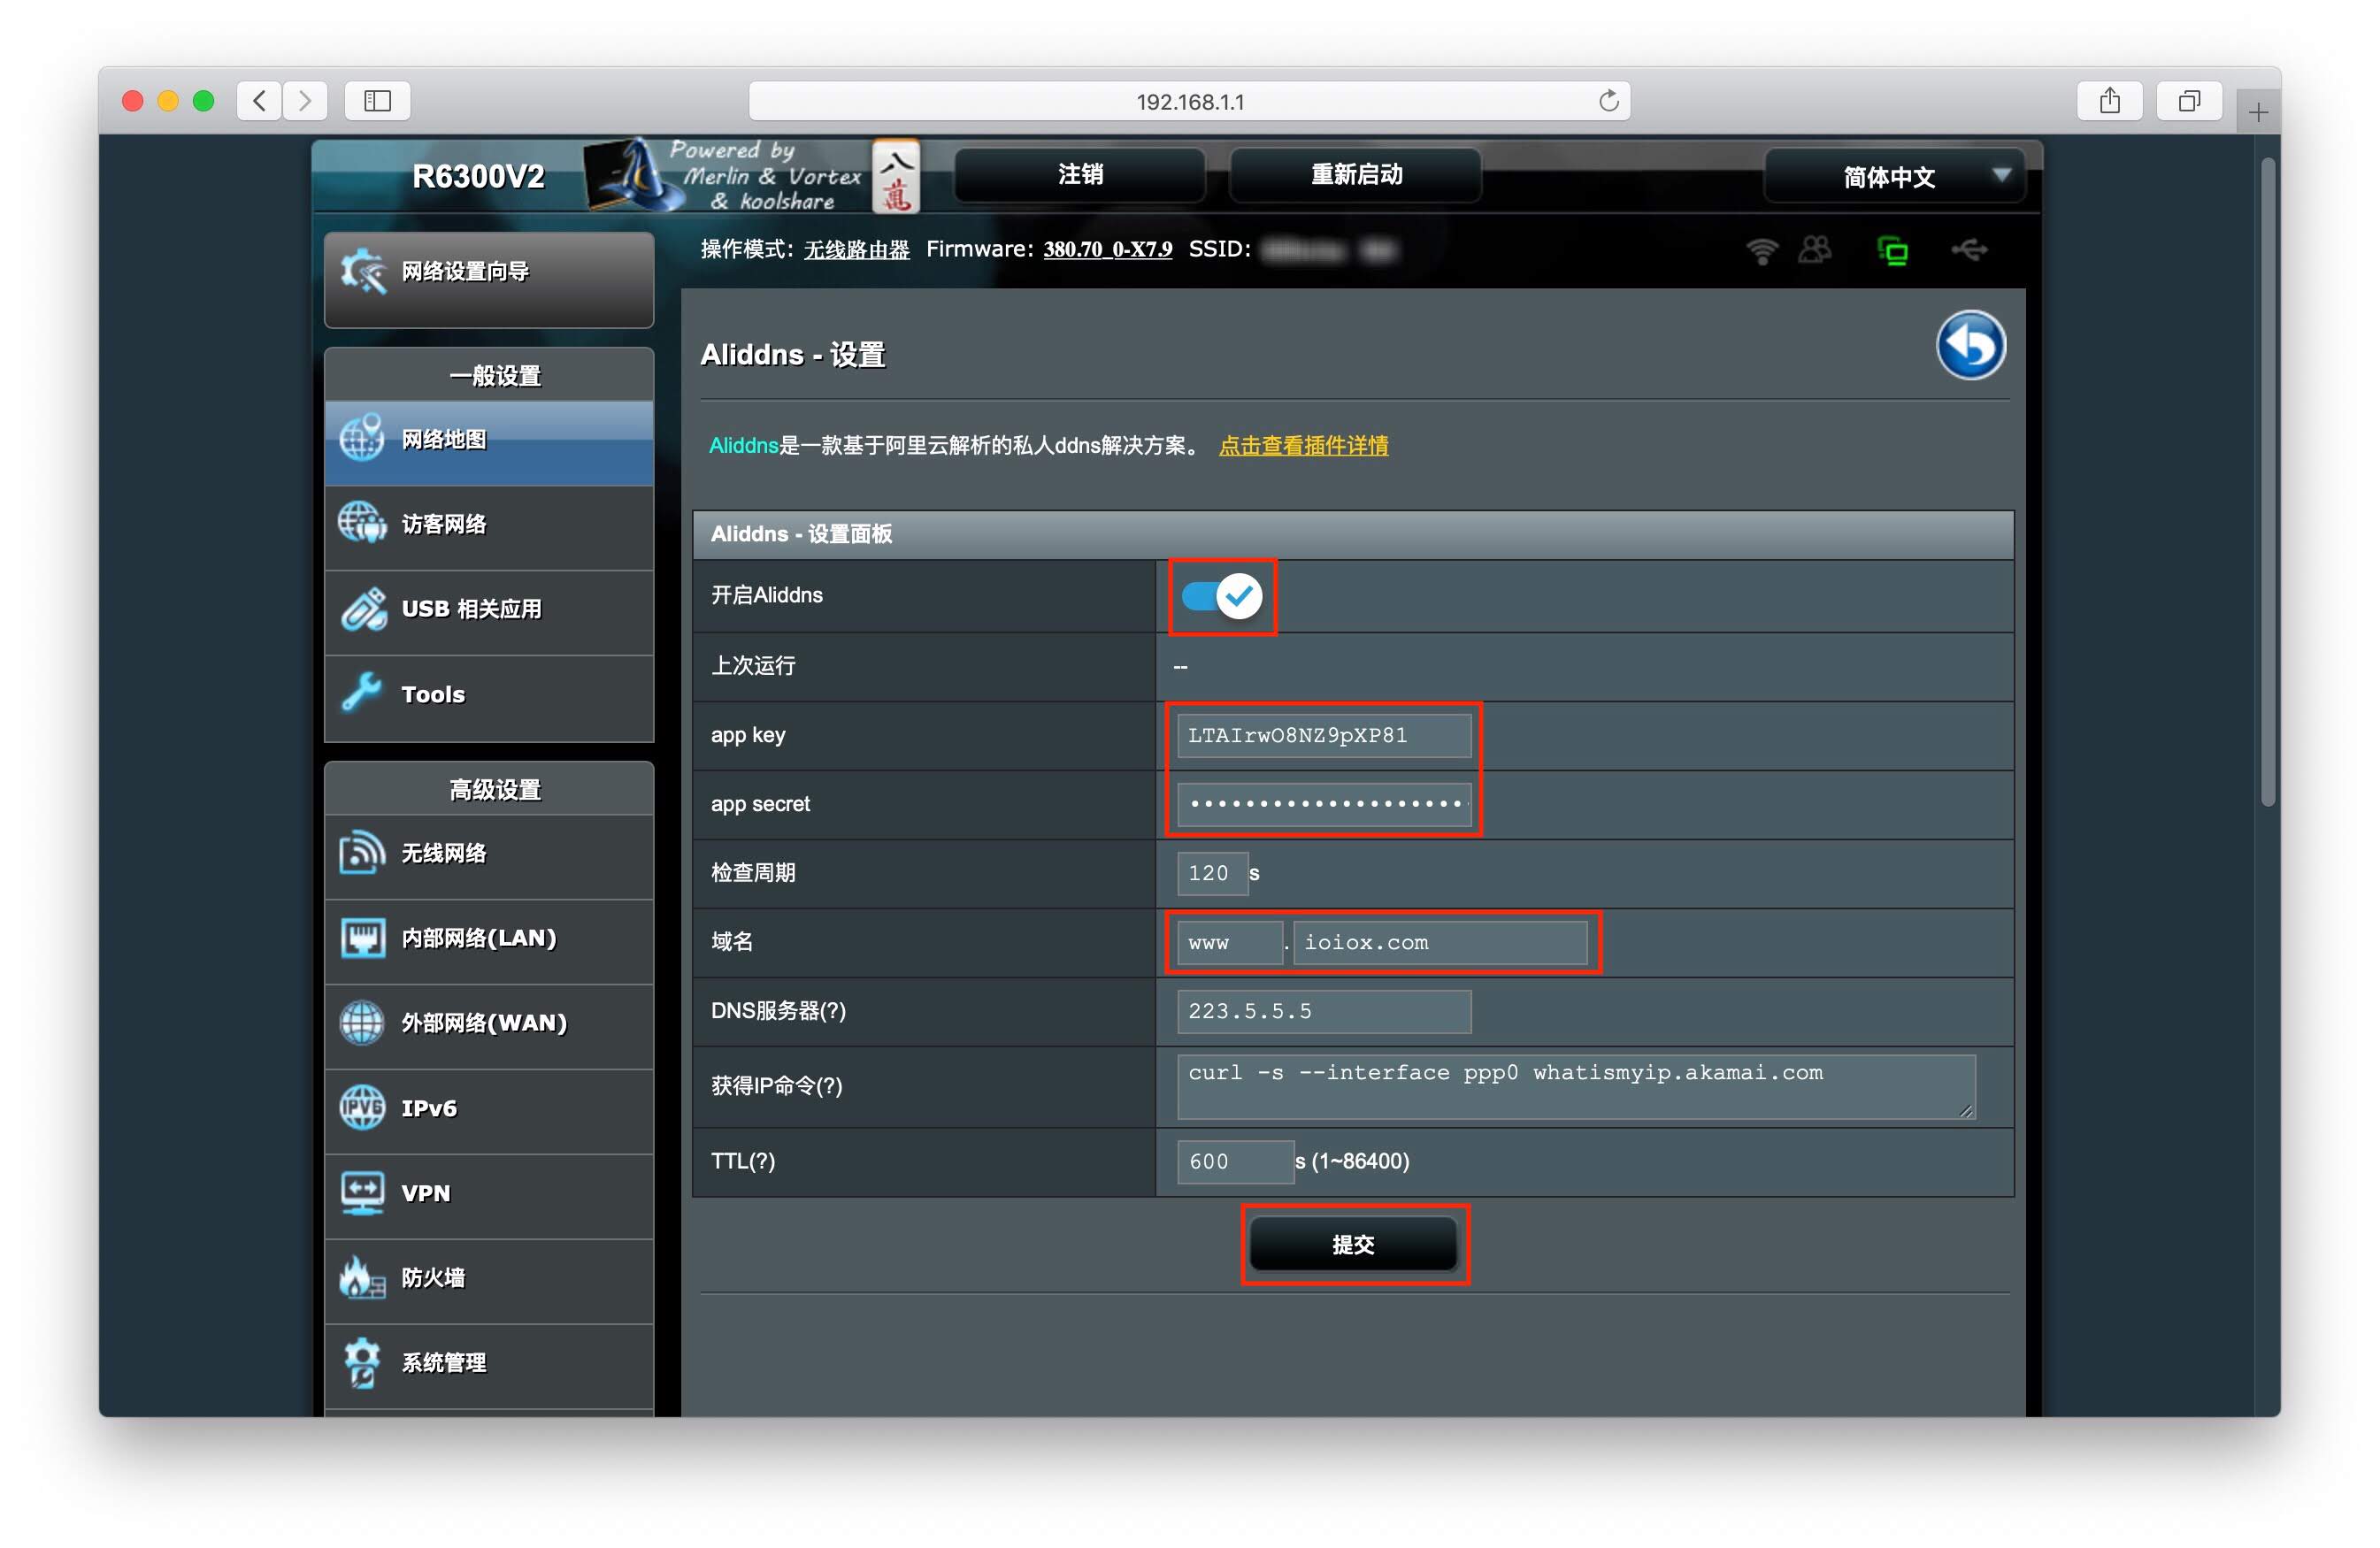Click the 重新启动 reboot button
The image size is (2380, 1548).
point(1355,175)
